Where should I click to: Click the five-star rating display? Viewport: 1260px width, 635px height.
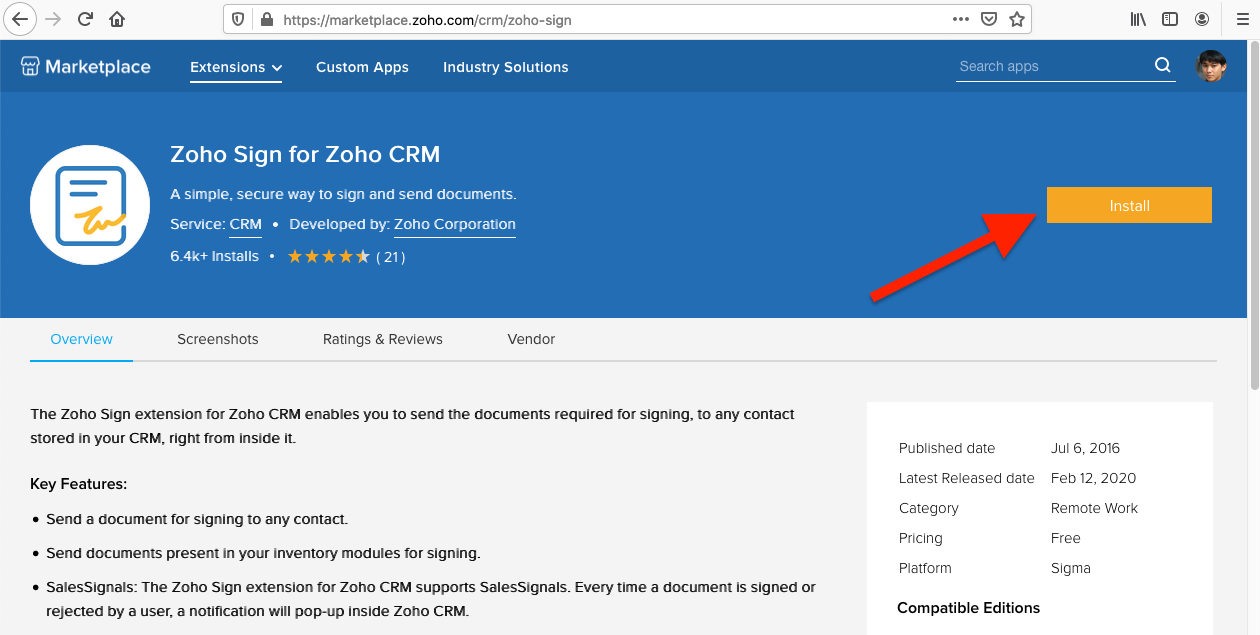(x=329, y=257)
